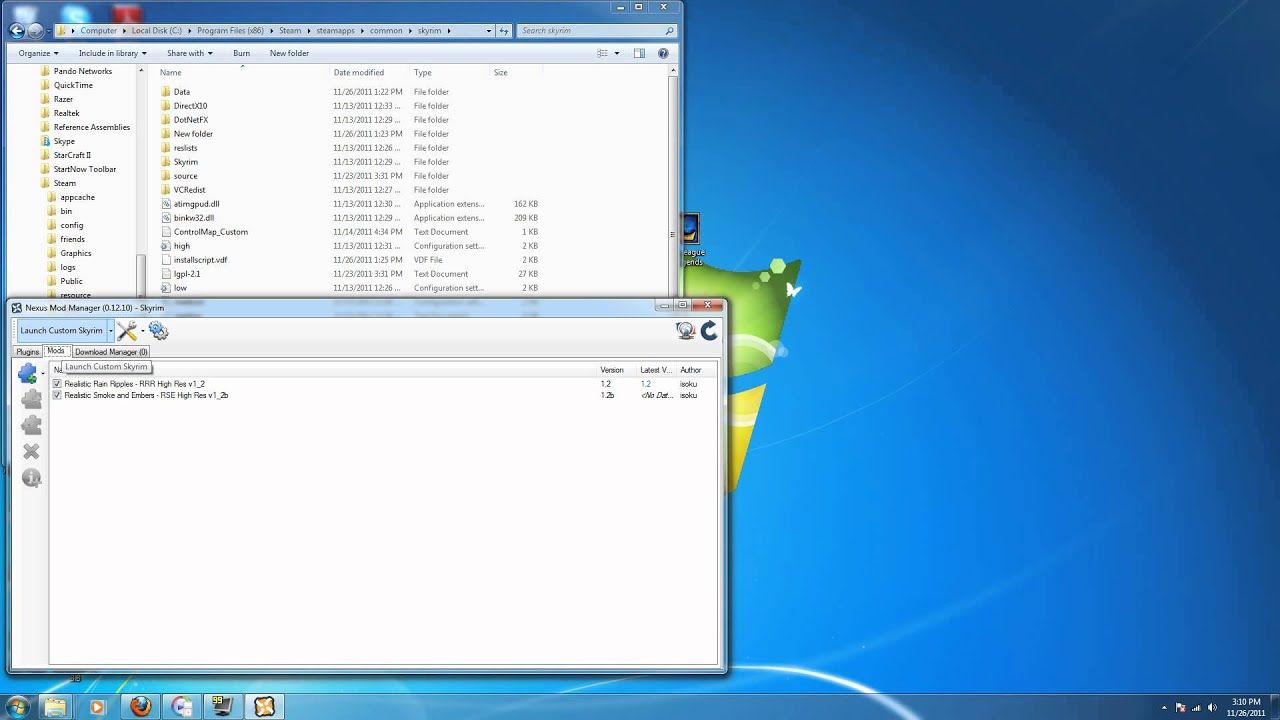Click the Launch Custom Skyrim button
This screenshot has height=720, width=1280.
pos(61,331)
